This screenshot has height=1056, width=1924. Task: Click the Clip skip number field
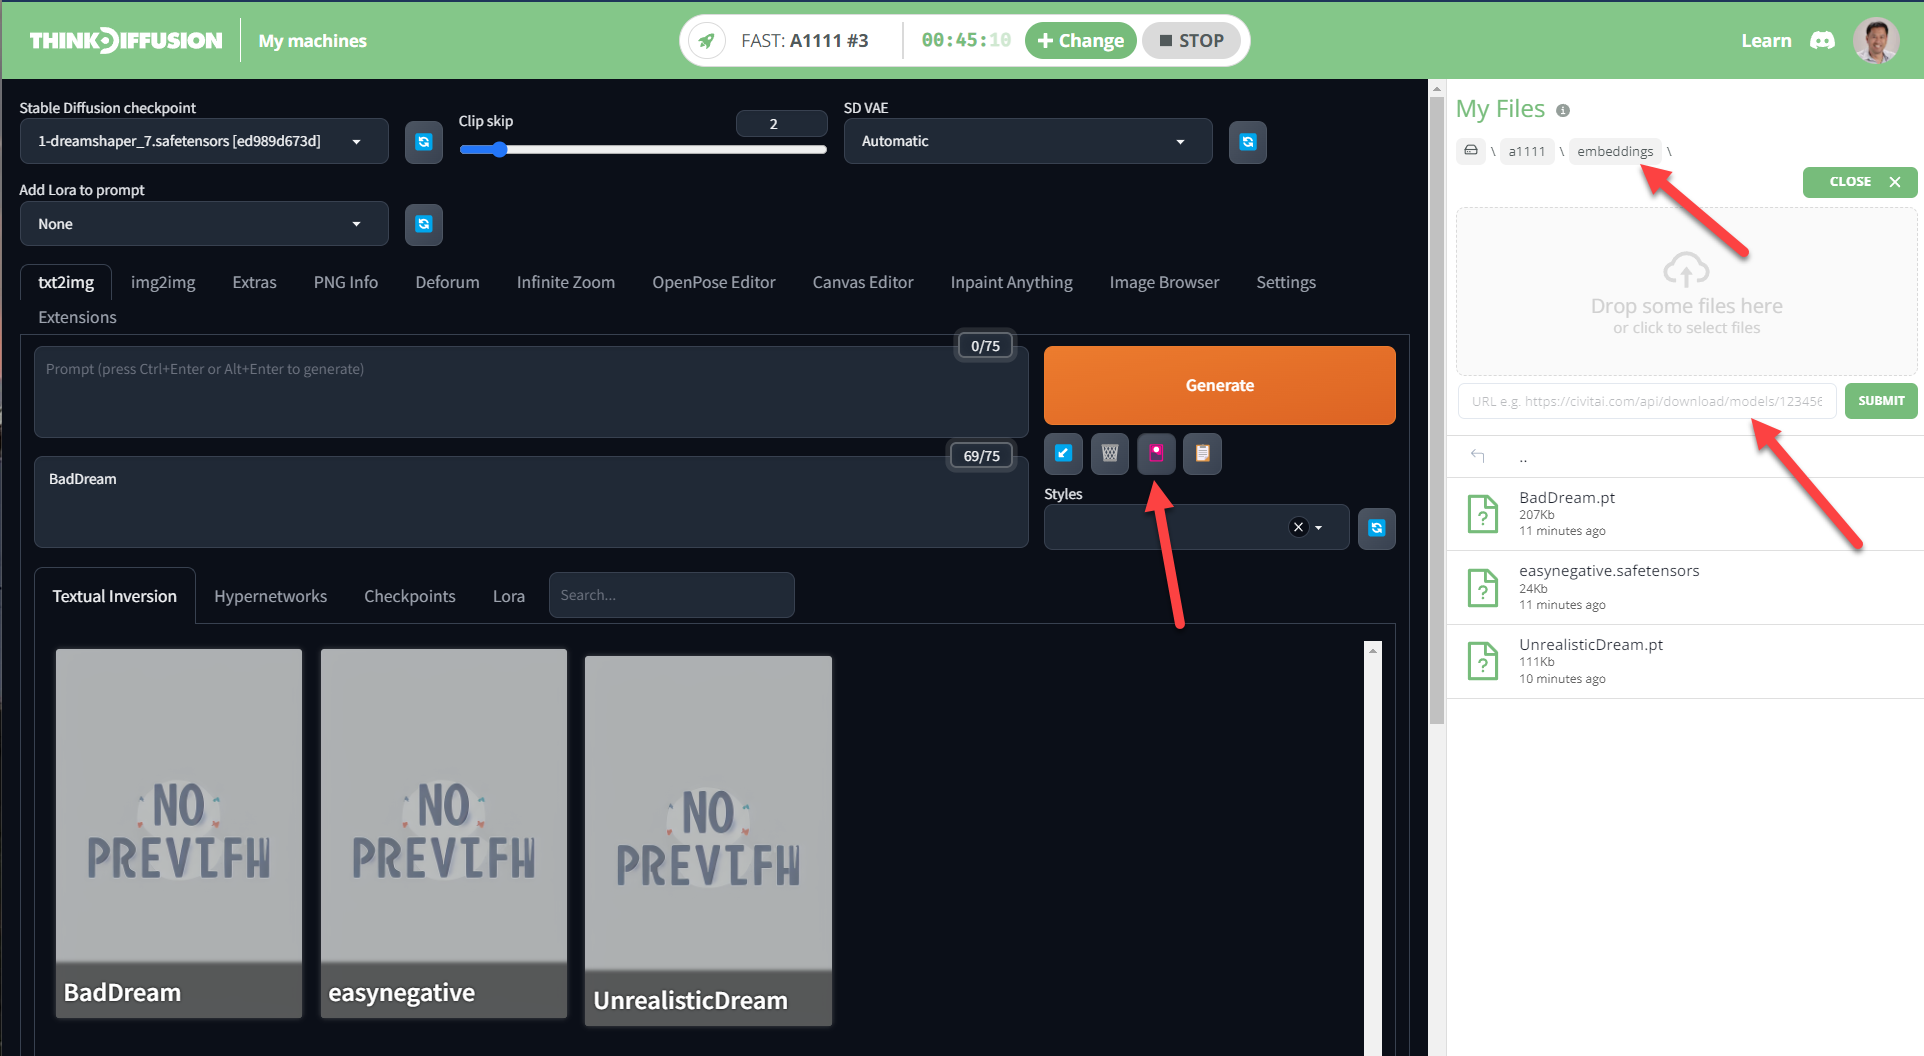click(x=781, y=124)
